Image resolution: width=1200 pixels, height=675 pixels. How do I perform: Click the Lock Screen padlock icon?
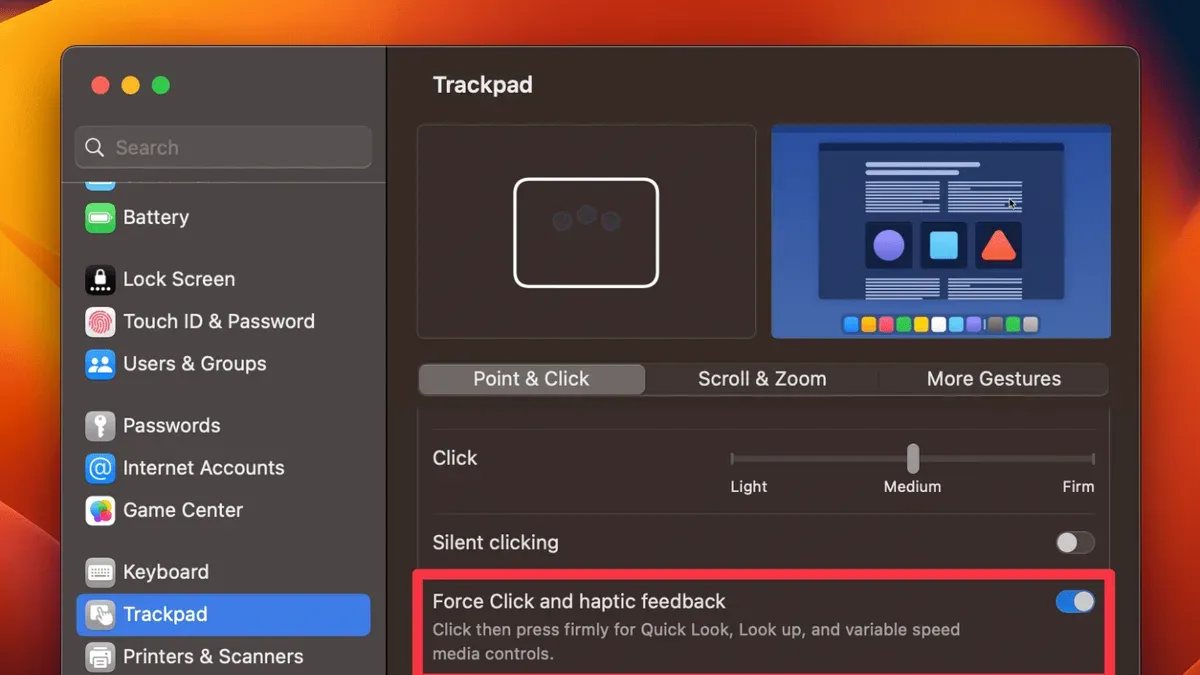100,279
